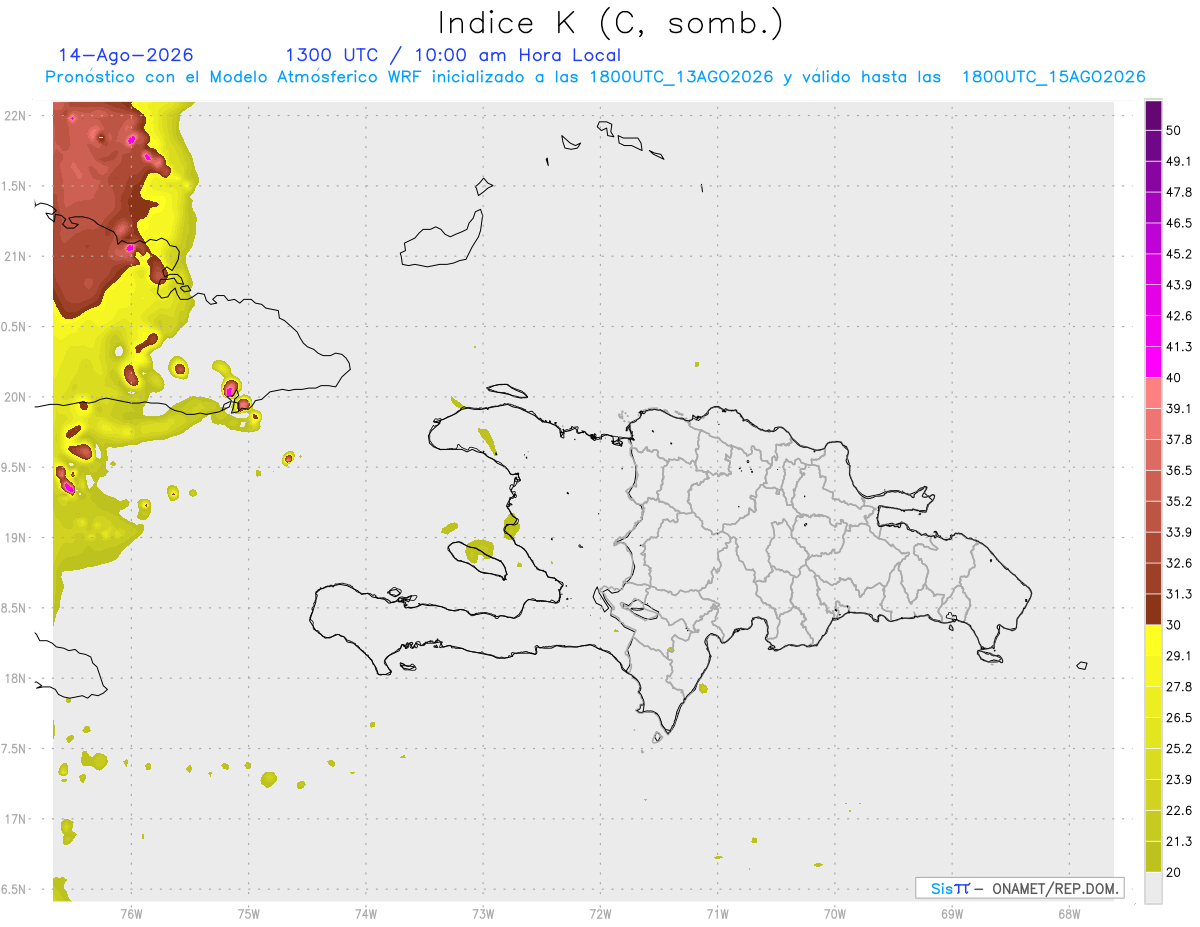This screenshot has height=927, width=1200.
Task: Click the legend value '37.8'
Action: pyautogui.click(x=1179, y=439)
